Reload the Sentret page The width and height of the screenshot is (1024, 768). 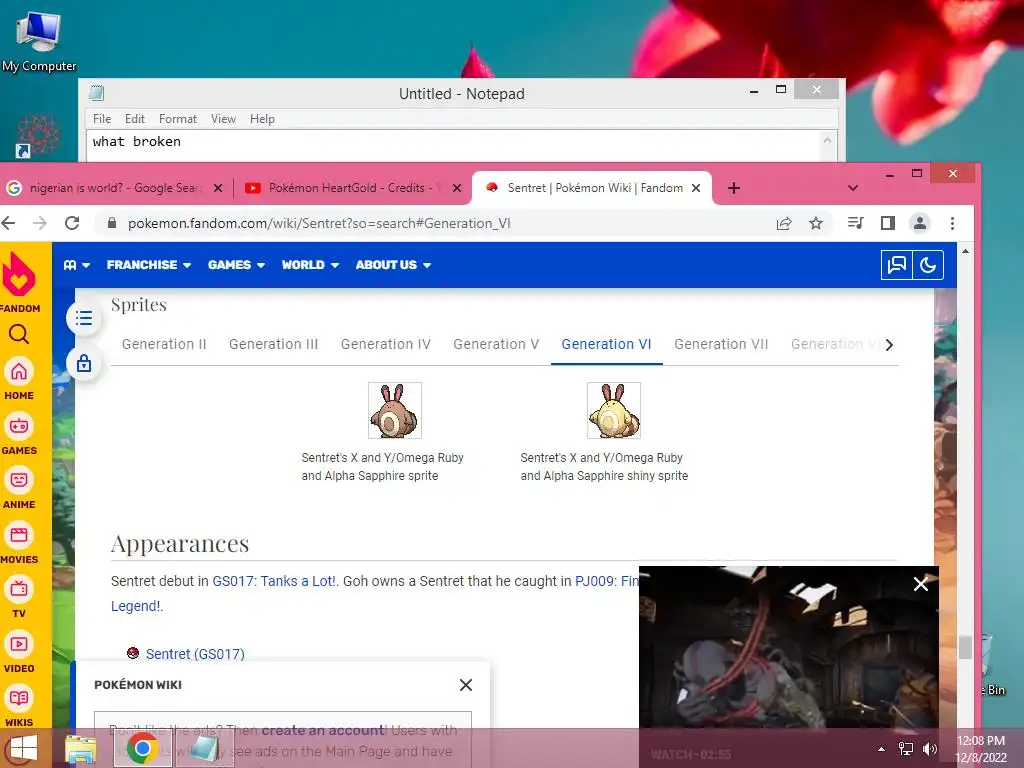tap(72, 223)
